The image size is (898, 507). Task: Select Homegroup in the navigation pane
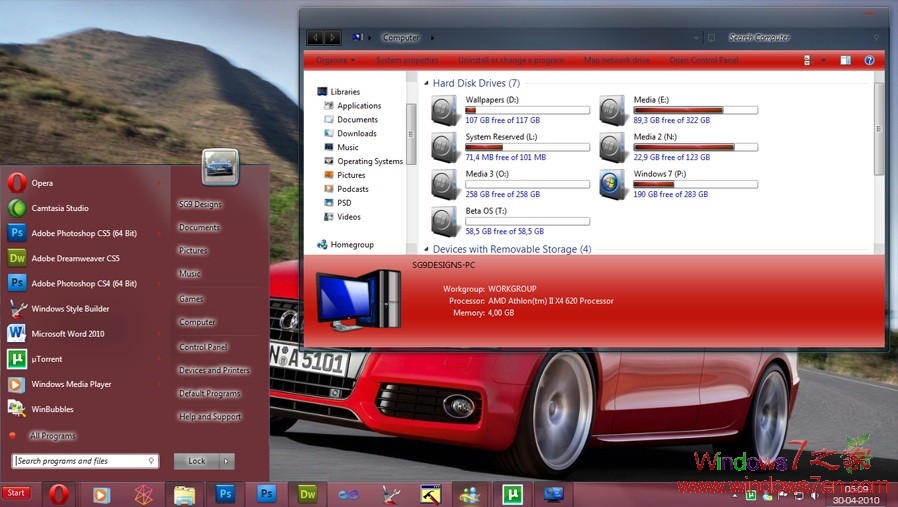pos(345,245)
